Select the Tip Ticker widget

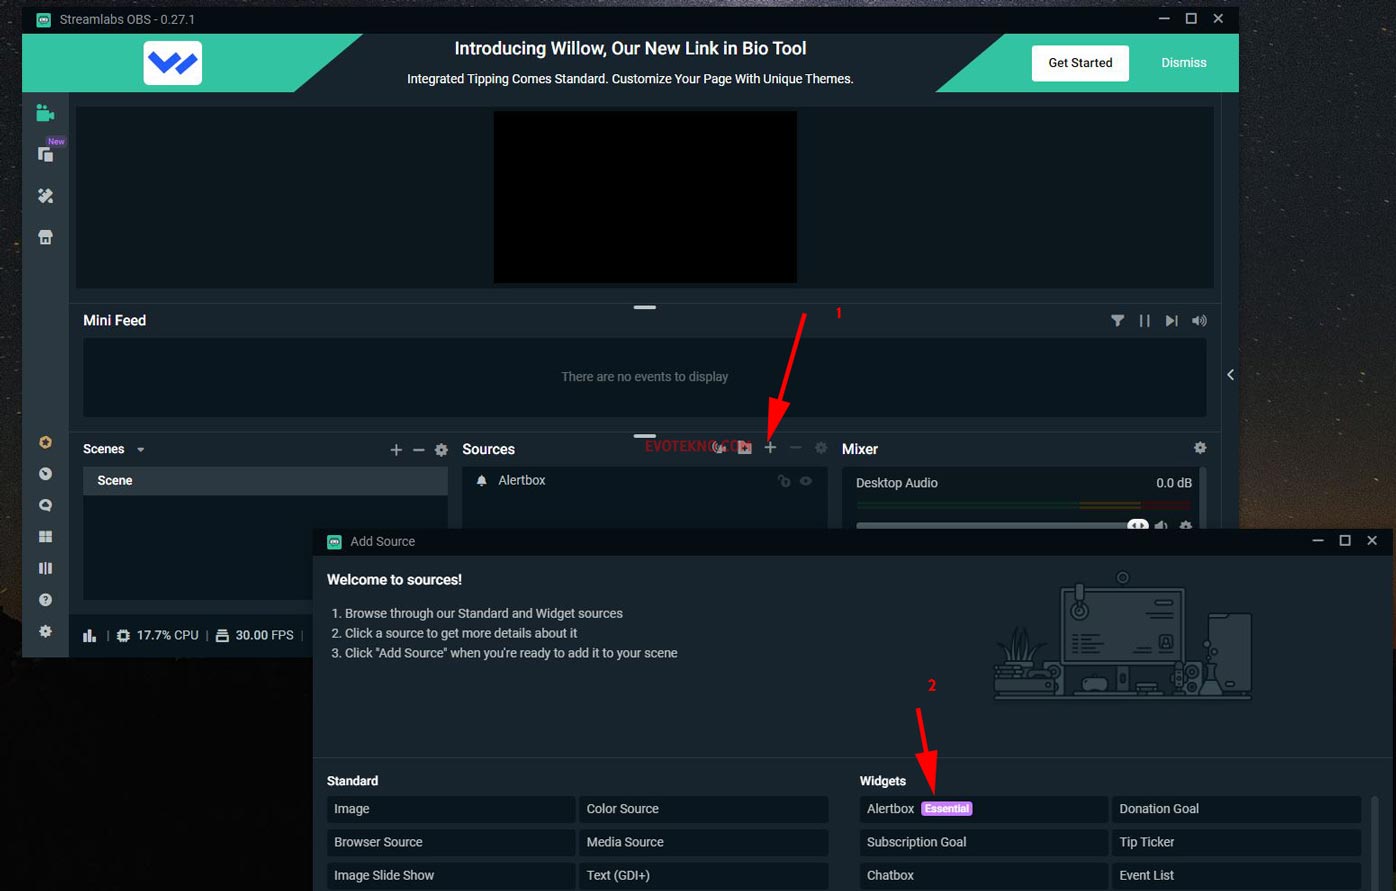tap(1236, 842)
